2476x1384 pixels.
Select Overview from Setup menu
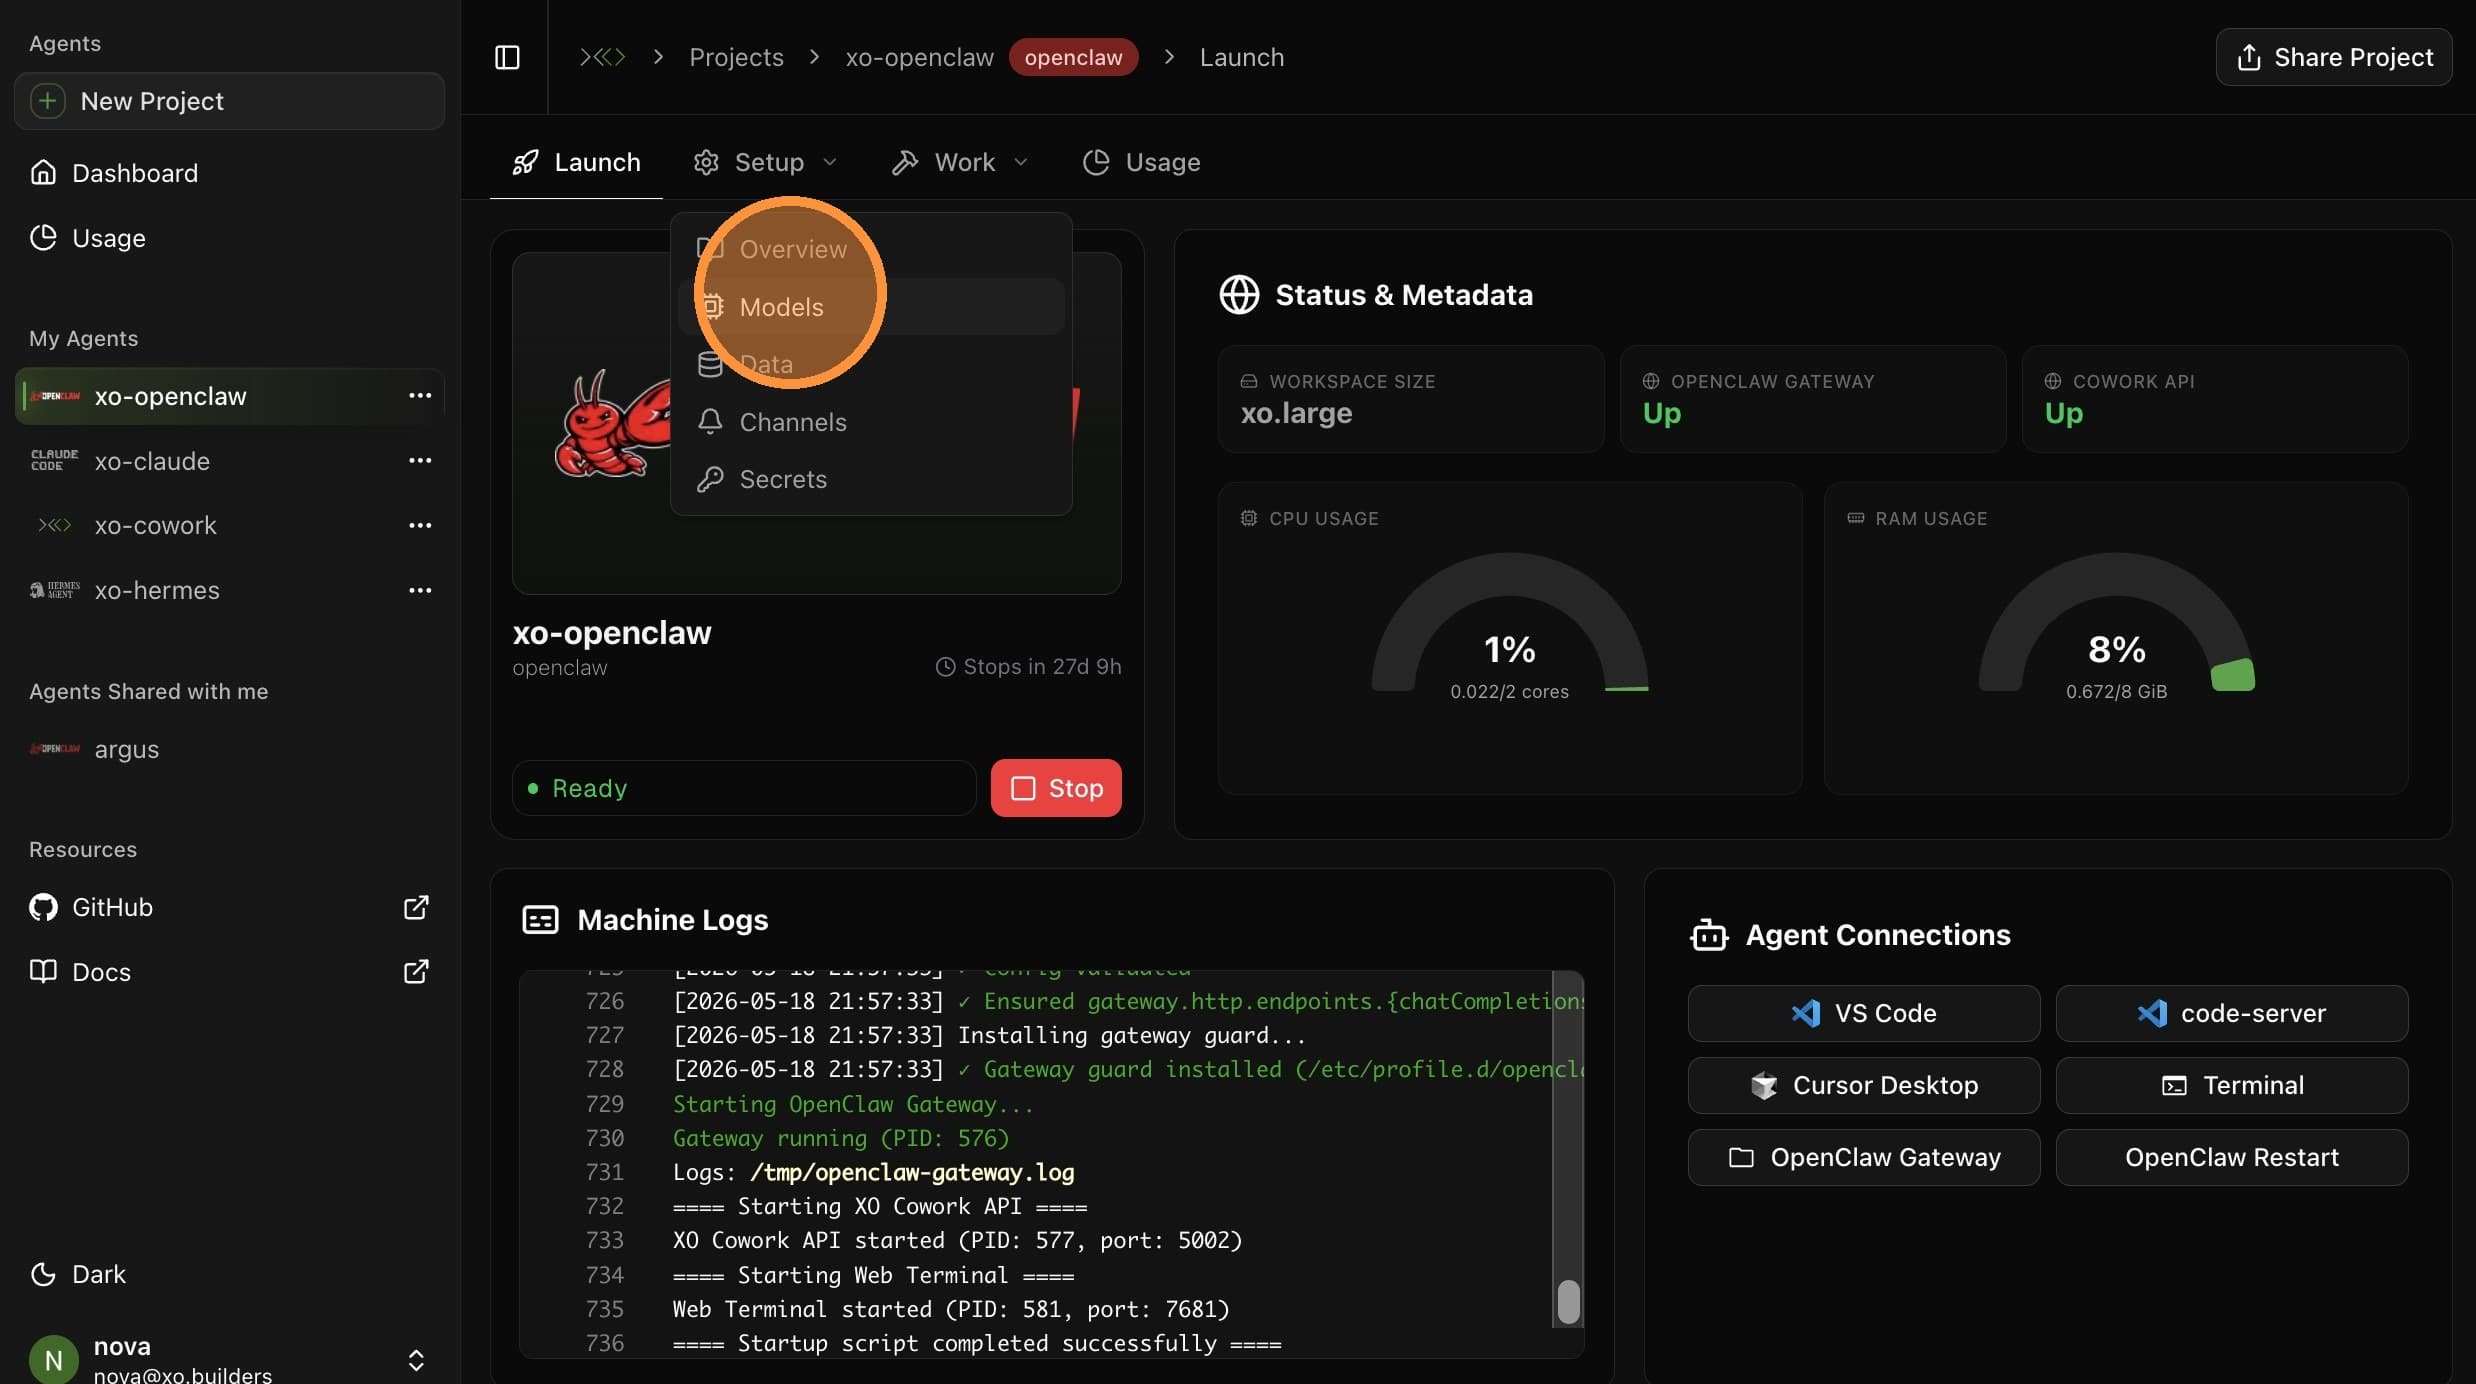pyautogui.click(x=871, y=249)
